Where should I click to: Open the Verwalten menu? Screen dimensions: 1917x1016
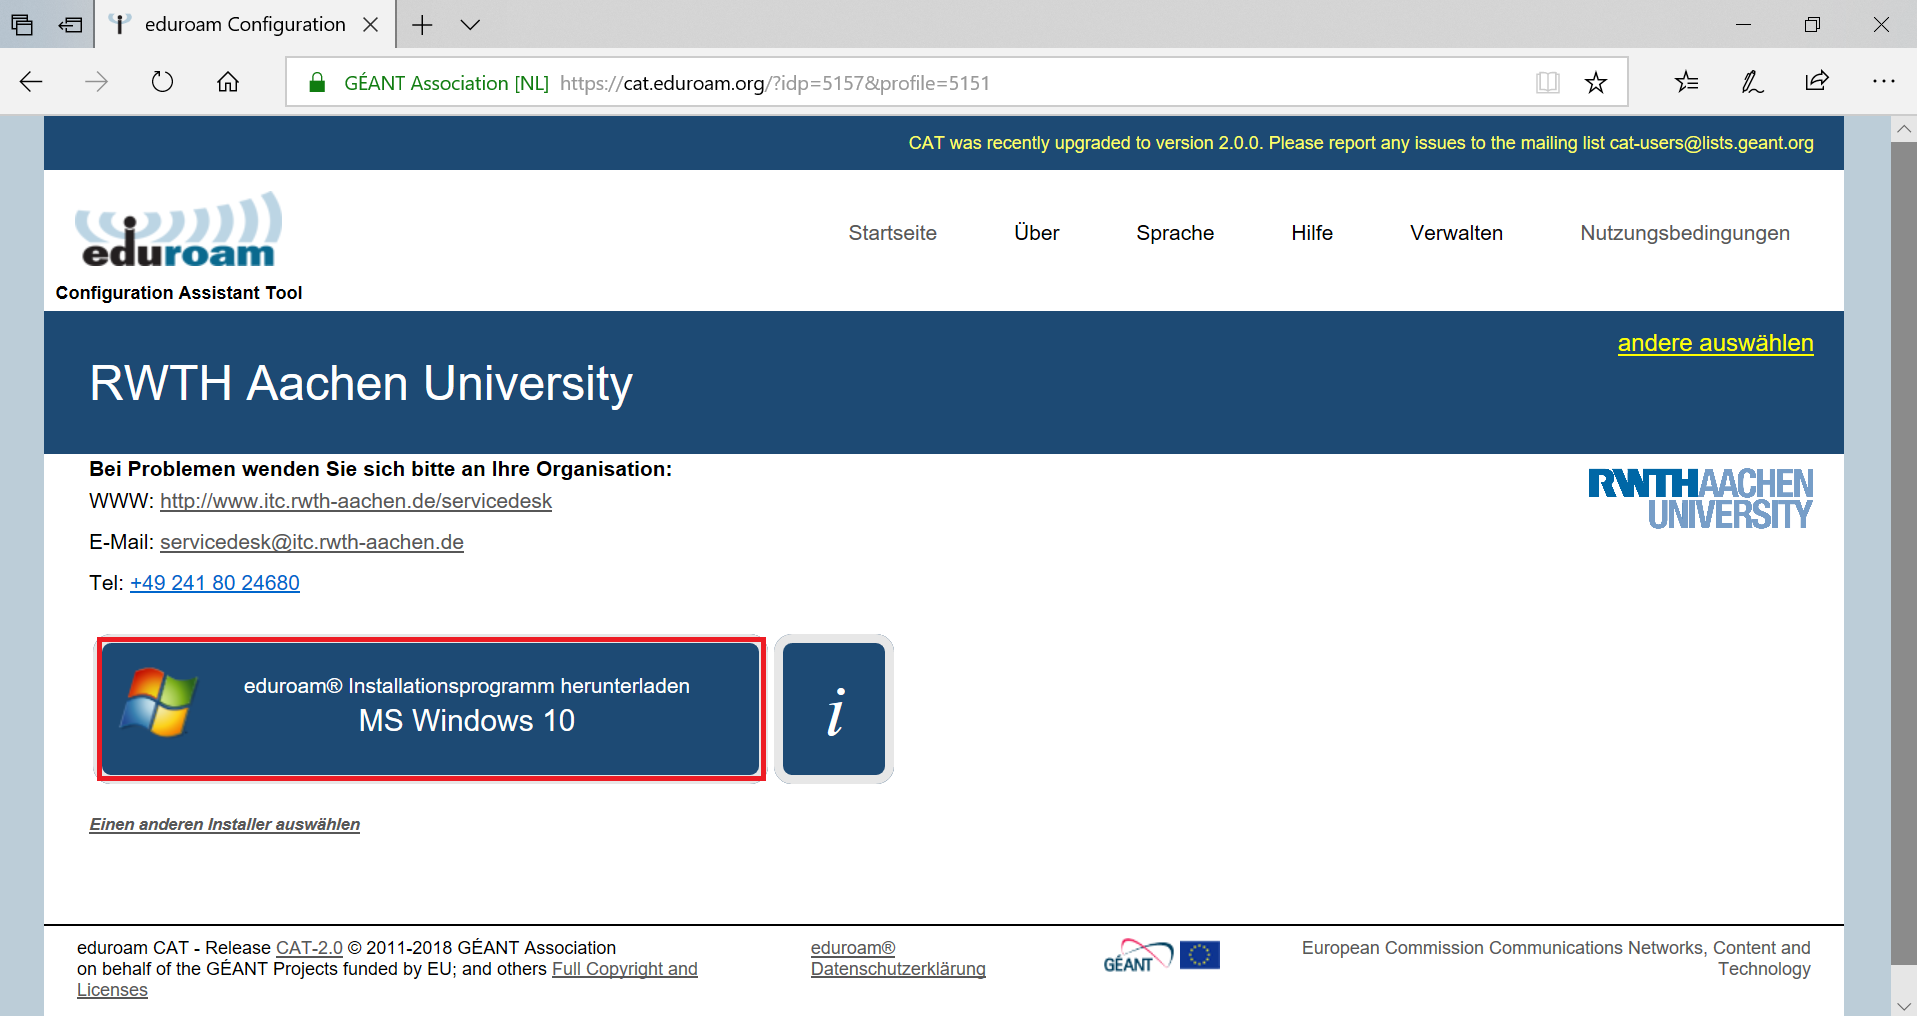click(1456, 233)
